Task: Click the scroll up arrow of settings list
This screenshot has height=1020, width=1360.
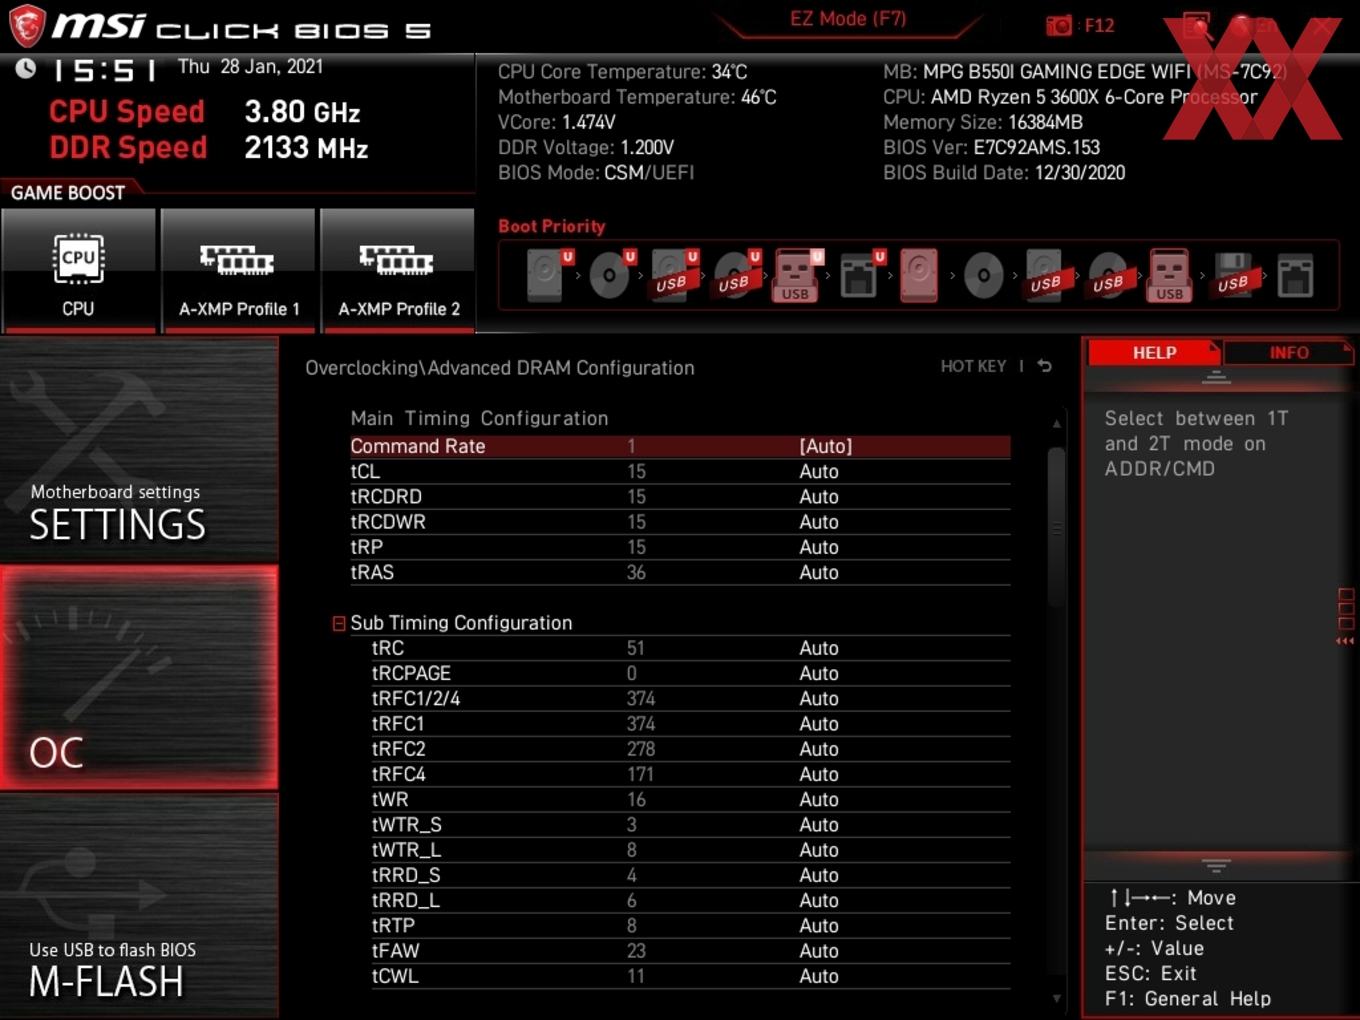Action: (1056, 424)
